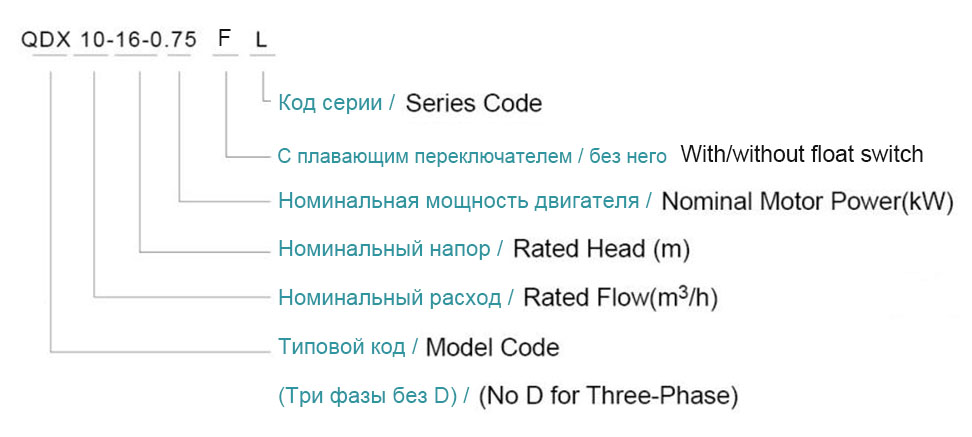Click the number 16 in the model designation
Screen dimensions: 972x437
point(134,43)
